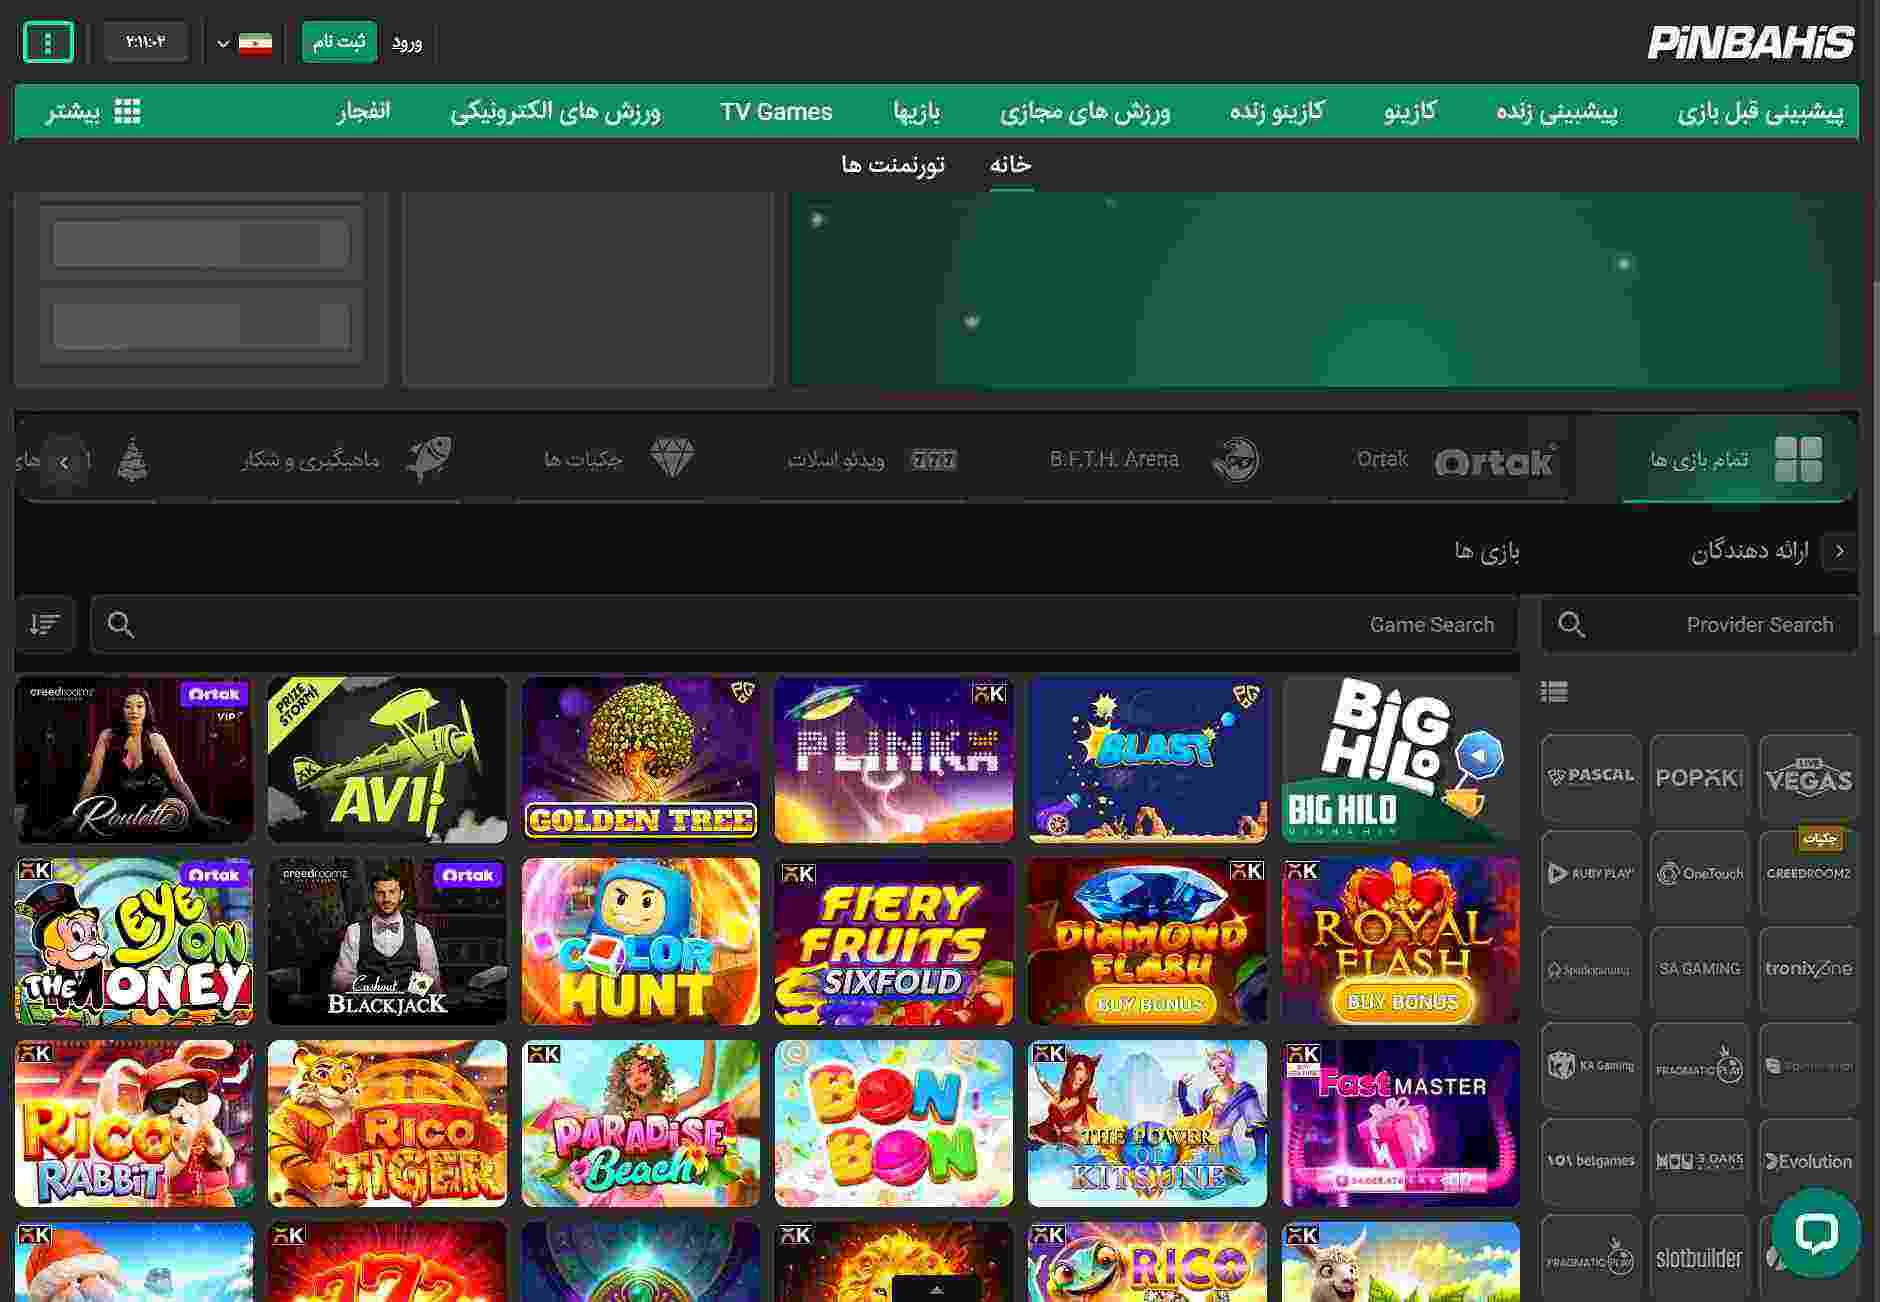Image resolution: width=1880 pixels, height=1302 pixels.
Task: Open the live chat bubble
Action: [x=1815, y=1232]
